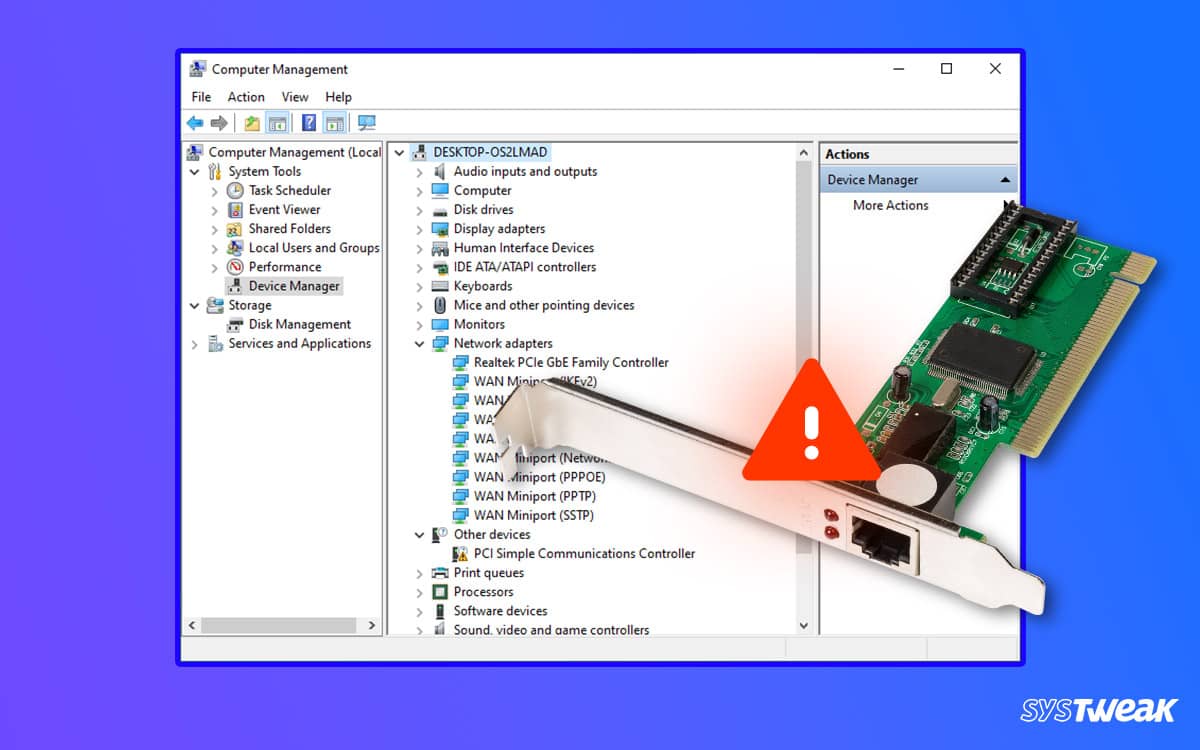This screenshot has width=1200, height=750.
Task: Open the View menu
Action: pos(294,96)
